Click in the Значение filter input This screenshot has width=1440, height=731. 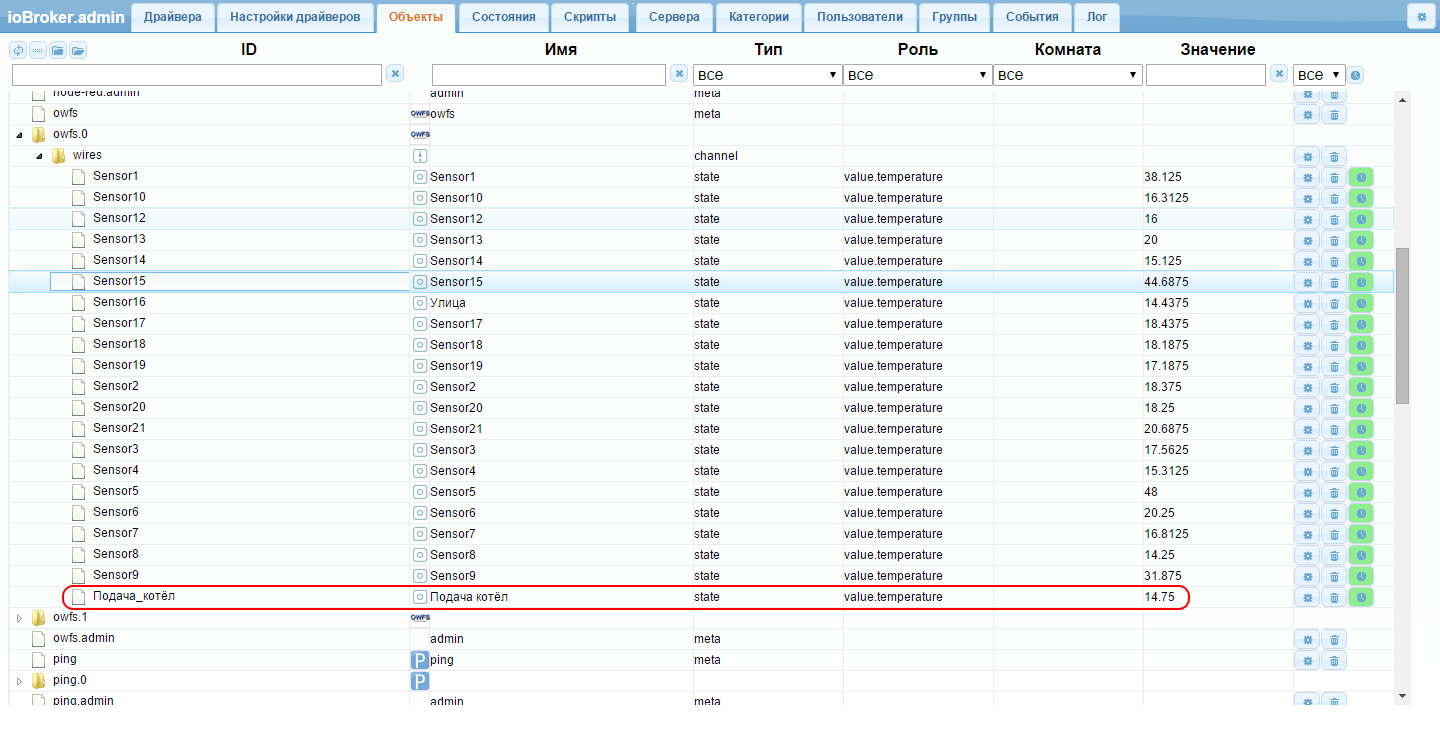(x=1206, y=75)
